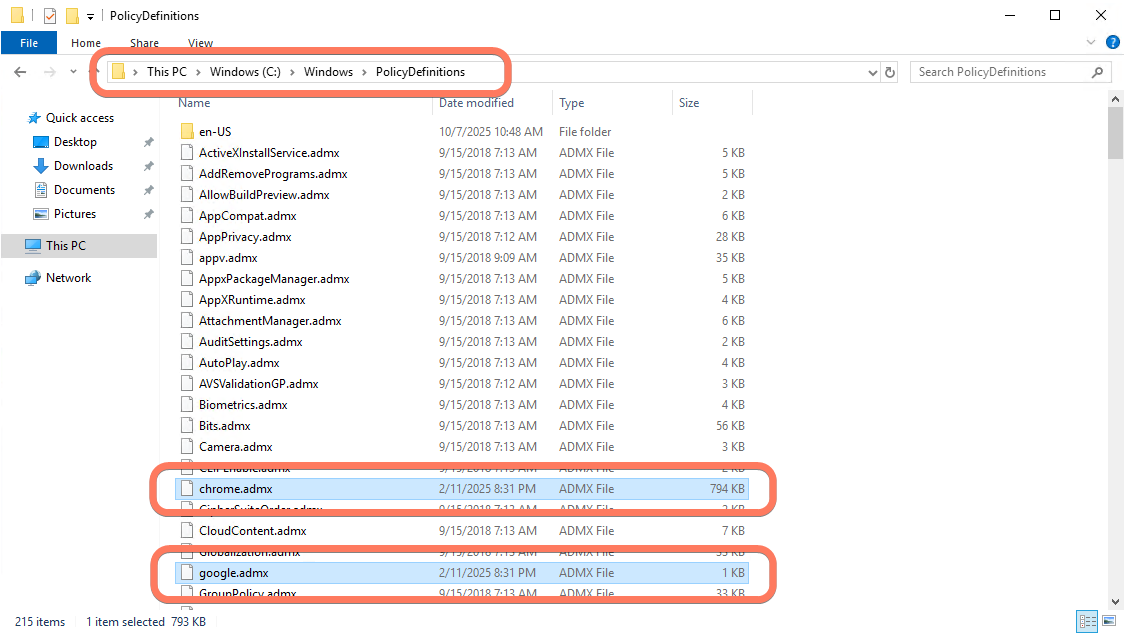Select the en-US folder icon
Screen dimensions: 1125x634
coord(186,132)
